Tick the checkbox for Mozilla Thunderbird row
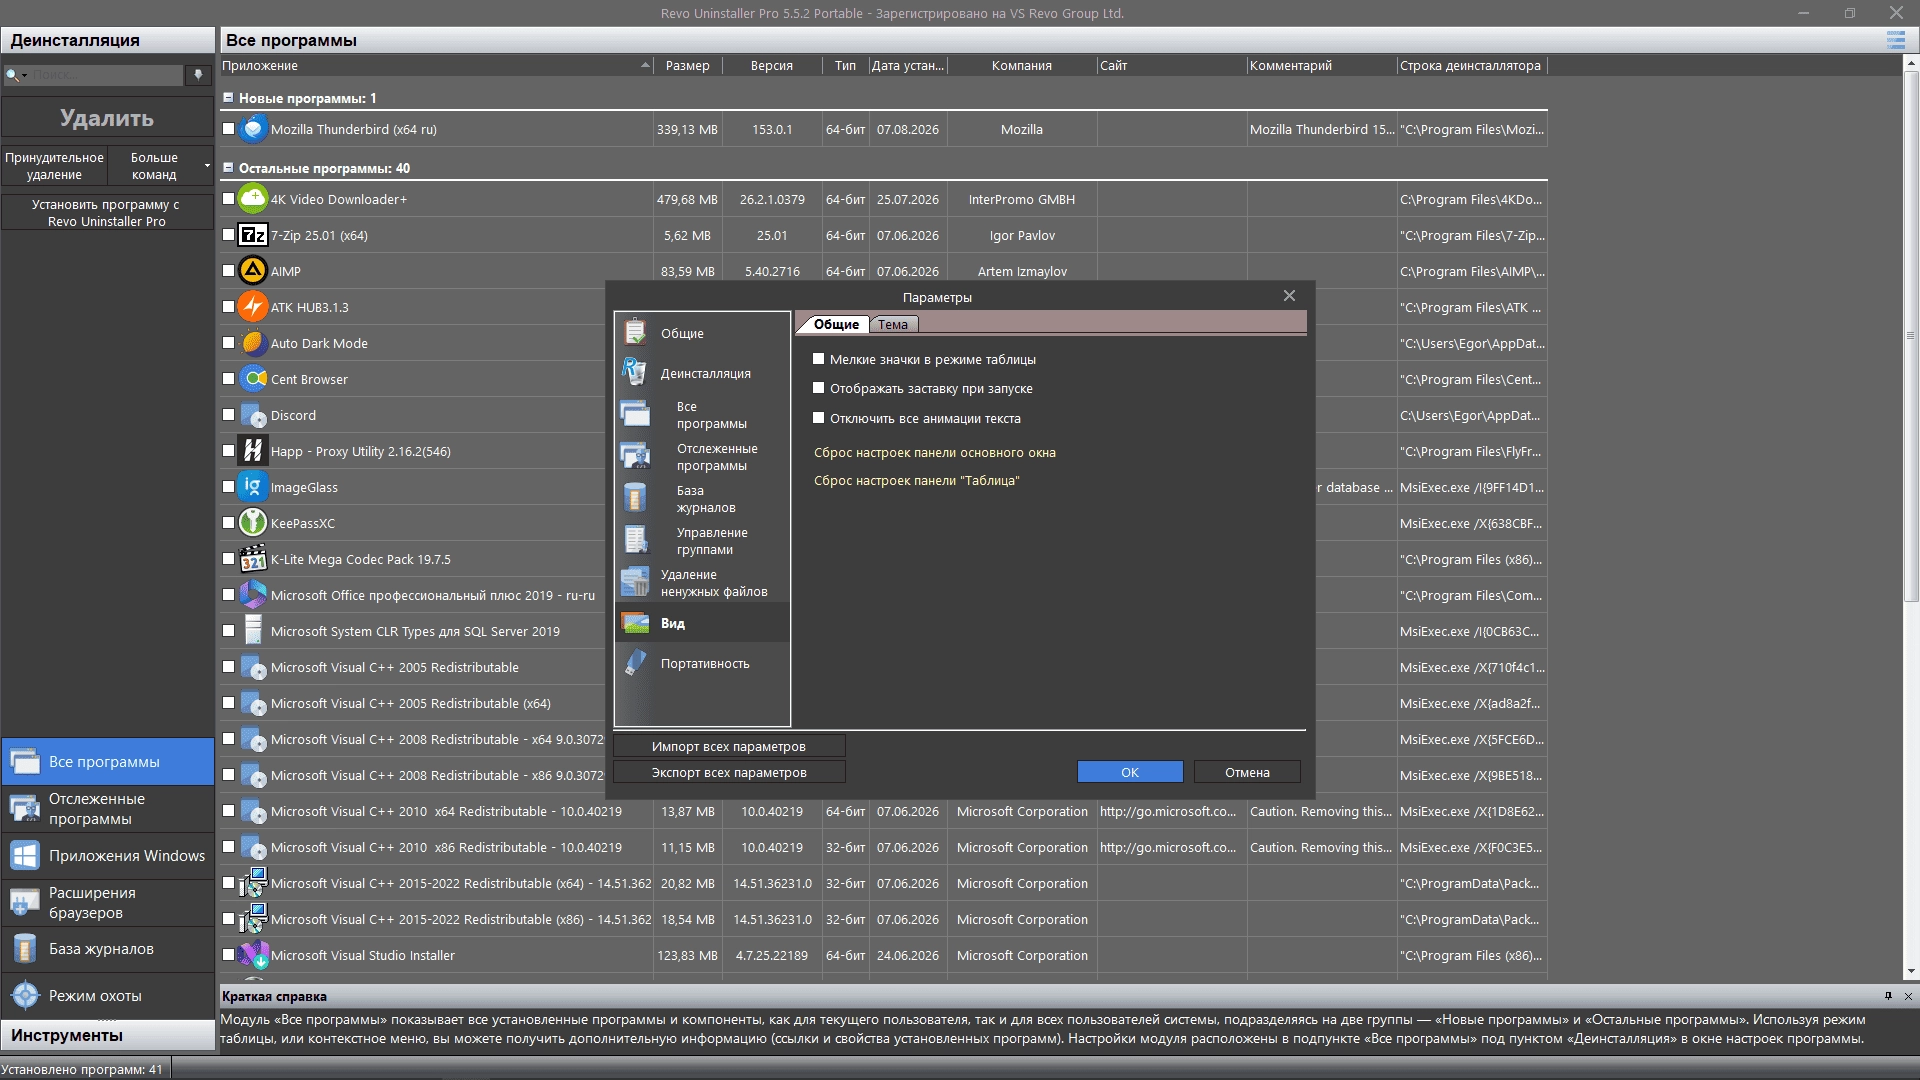The height and width of the screenshot is (1080, 1920). tap(229, 129)
